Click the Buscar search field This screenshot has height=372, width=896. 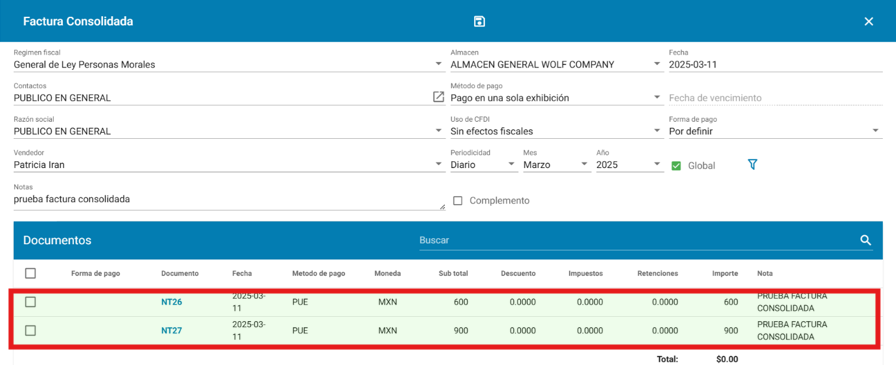pos(637,241)
